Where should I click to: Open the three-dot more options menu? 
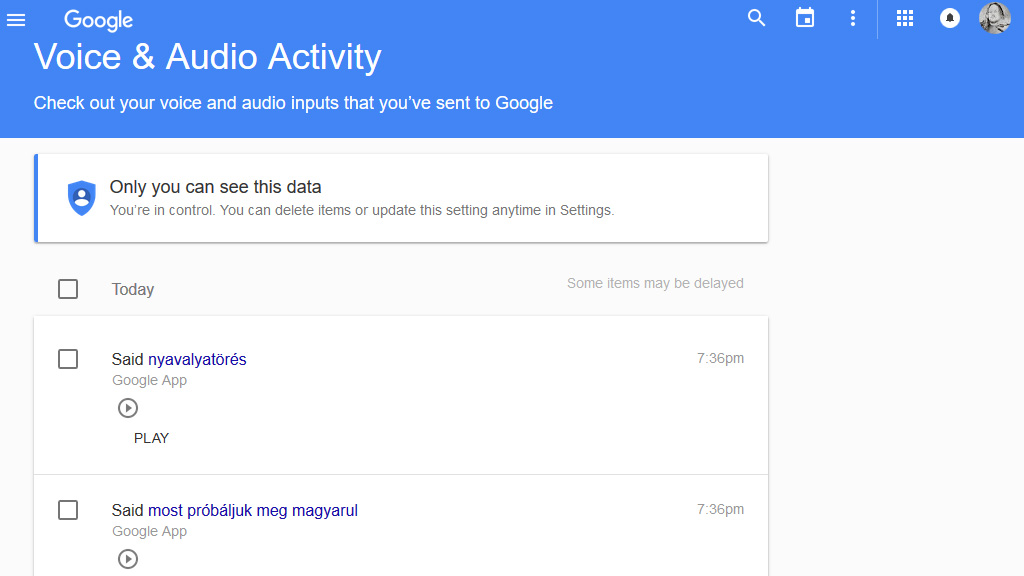tap(853, 18)
